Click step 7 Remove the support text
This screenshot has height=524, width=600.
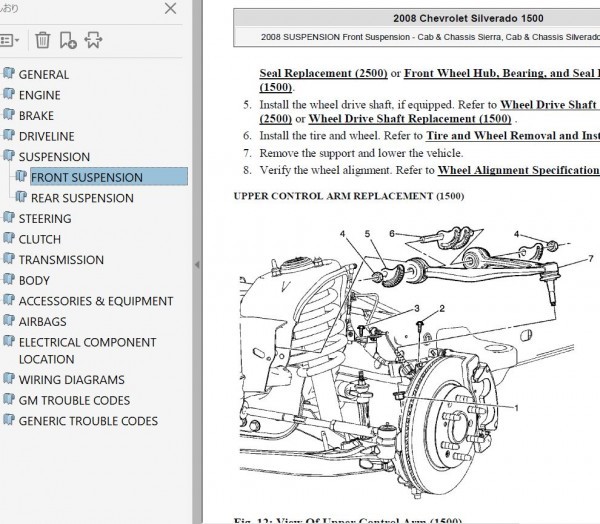click(361, 153)
